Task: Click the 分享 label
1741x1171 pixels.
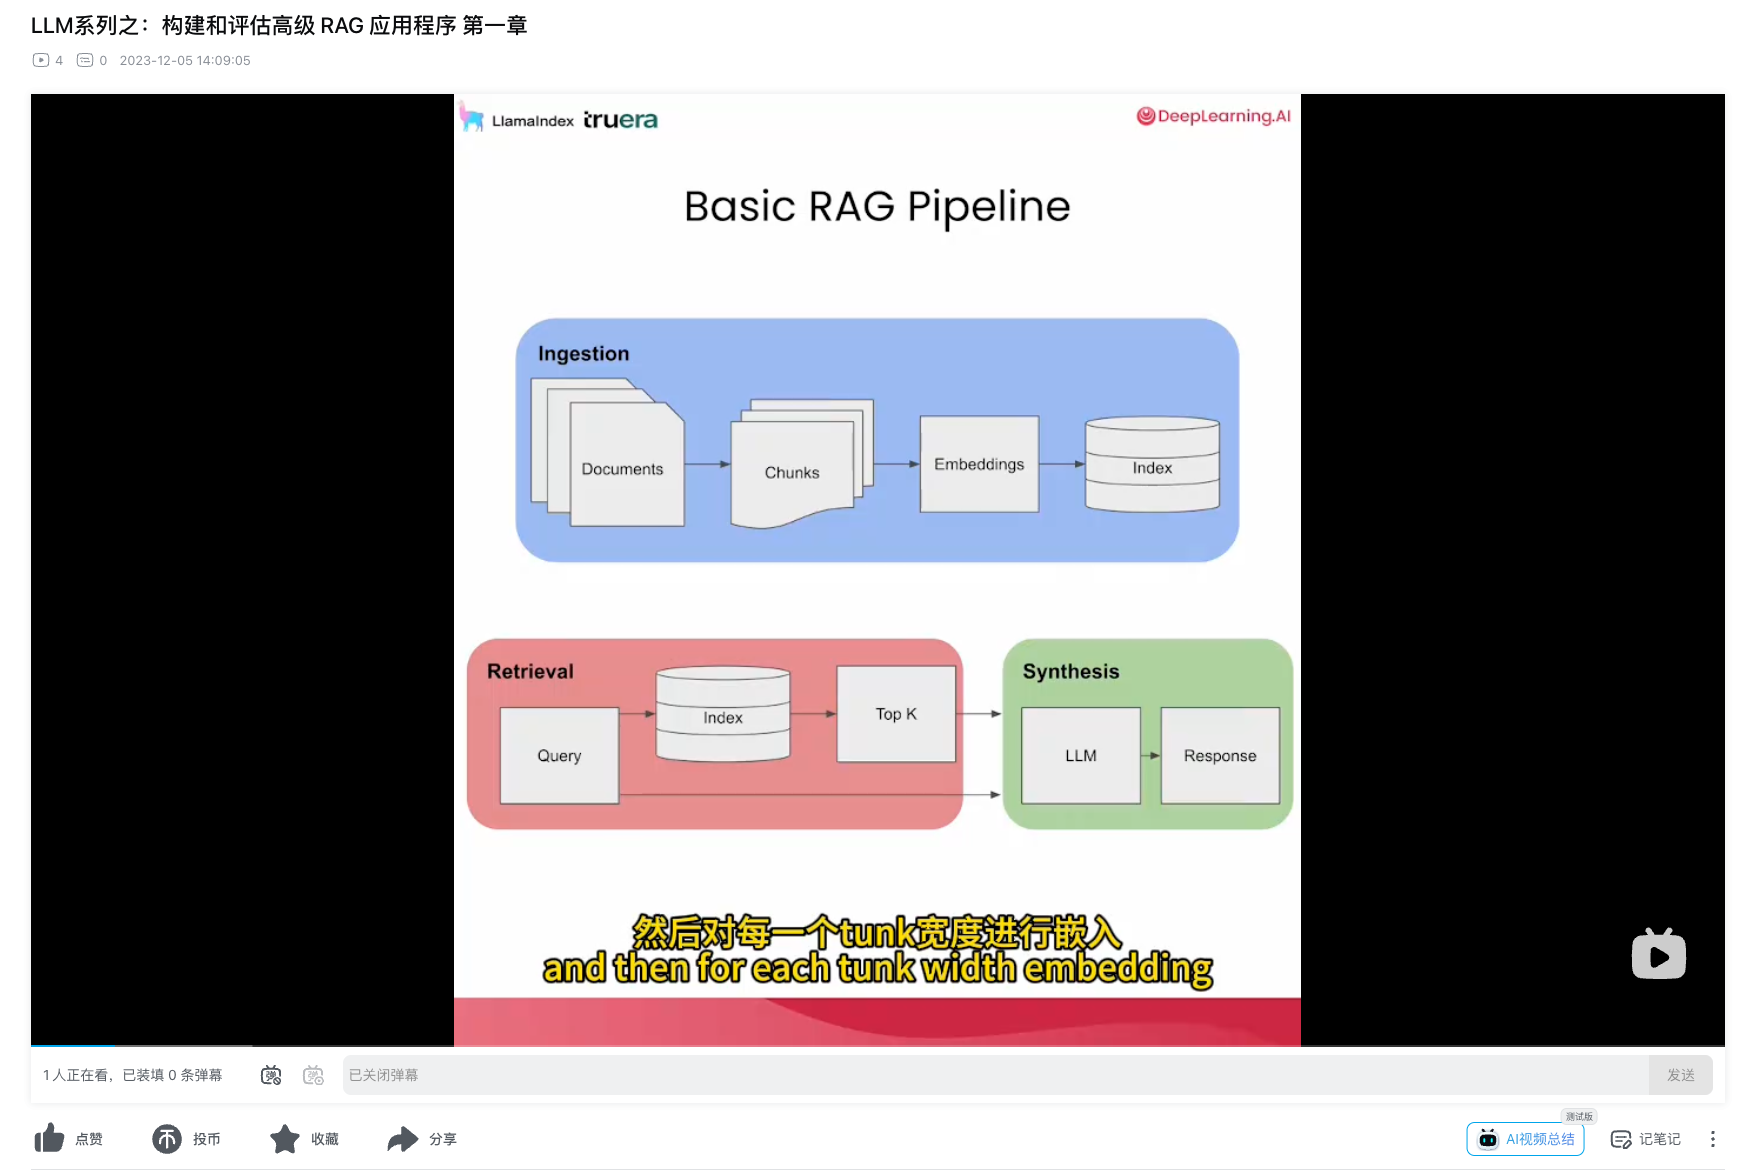Action: point(443,1139)
